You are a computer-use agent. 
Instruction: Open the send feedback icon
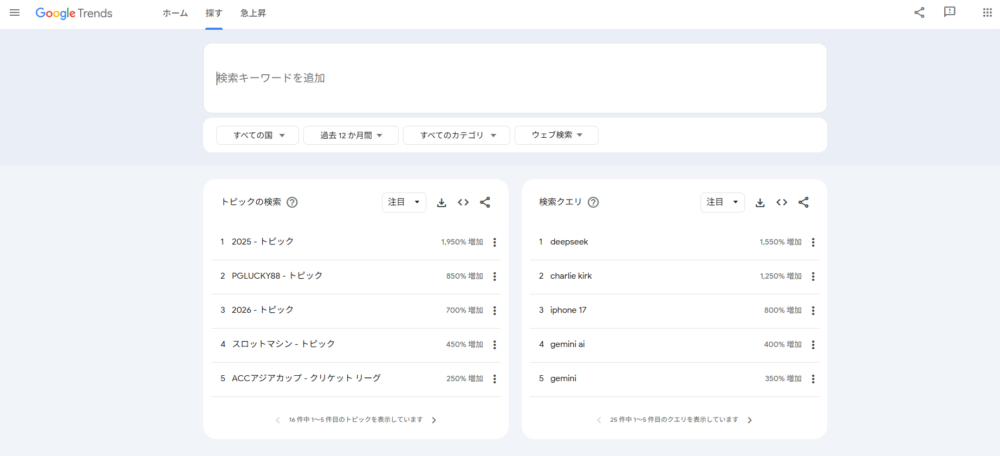click(x=950, y=13)
